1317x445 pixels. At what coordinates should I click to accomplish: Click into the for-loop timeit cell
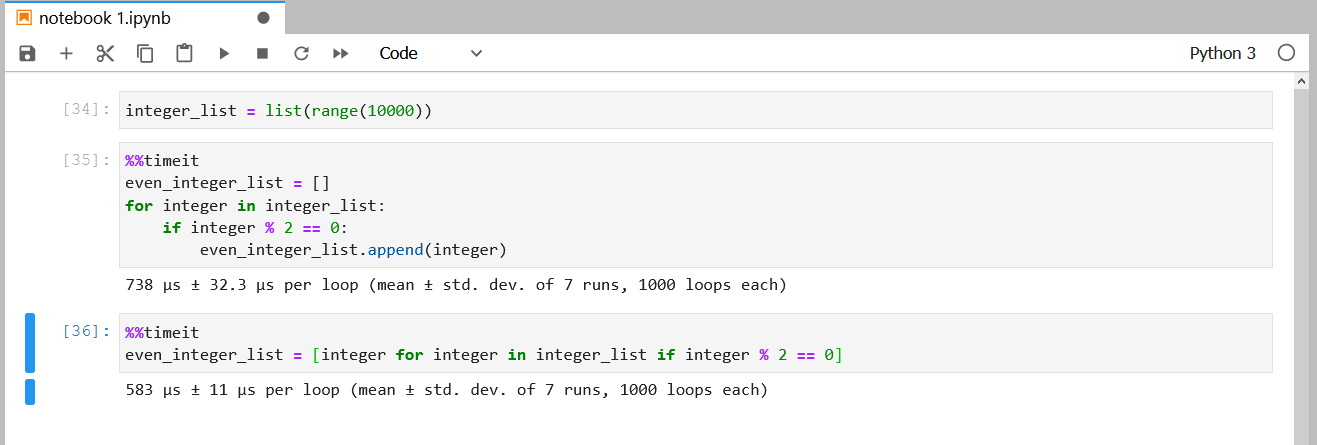[x=696, y=205]
